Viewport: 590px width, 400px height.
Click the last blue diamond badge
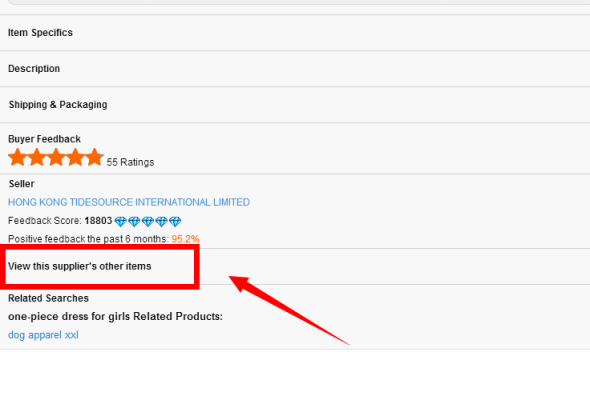coord(175,222)
